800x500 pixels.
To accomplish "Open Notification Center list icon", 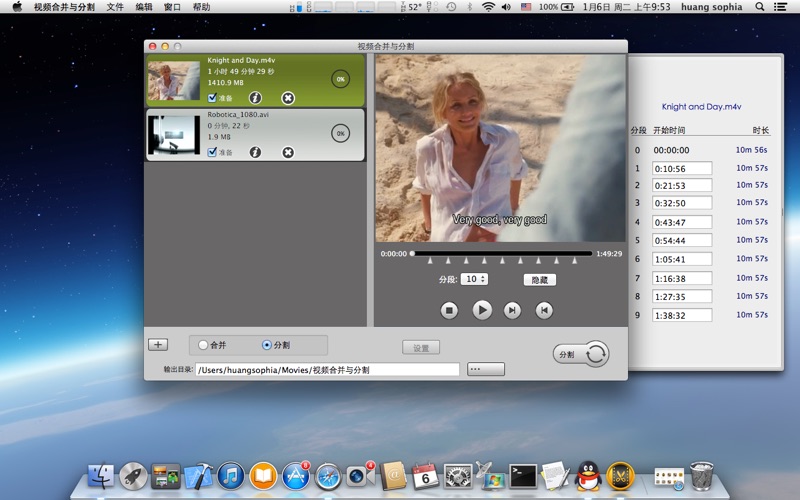I will pos(780,7).
